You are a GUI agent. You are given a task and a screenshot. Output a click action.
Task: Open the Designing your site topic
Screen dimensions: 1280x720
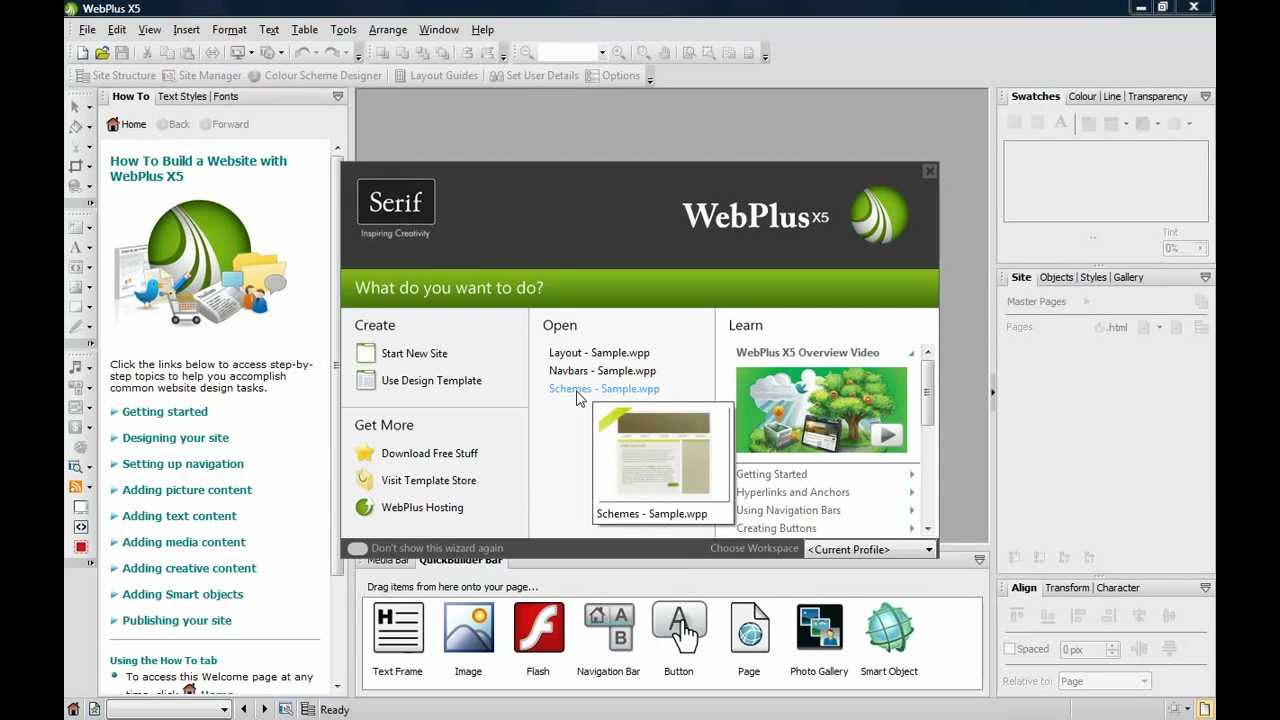[x=175, y=438]
